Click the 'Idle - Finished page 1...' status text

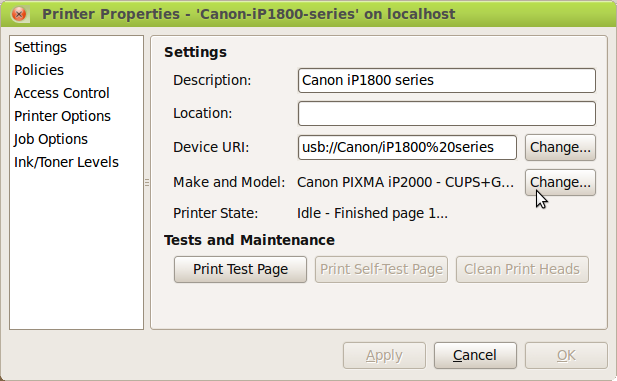coord(372,213)
